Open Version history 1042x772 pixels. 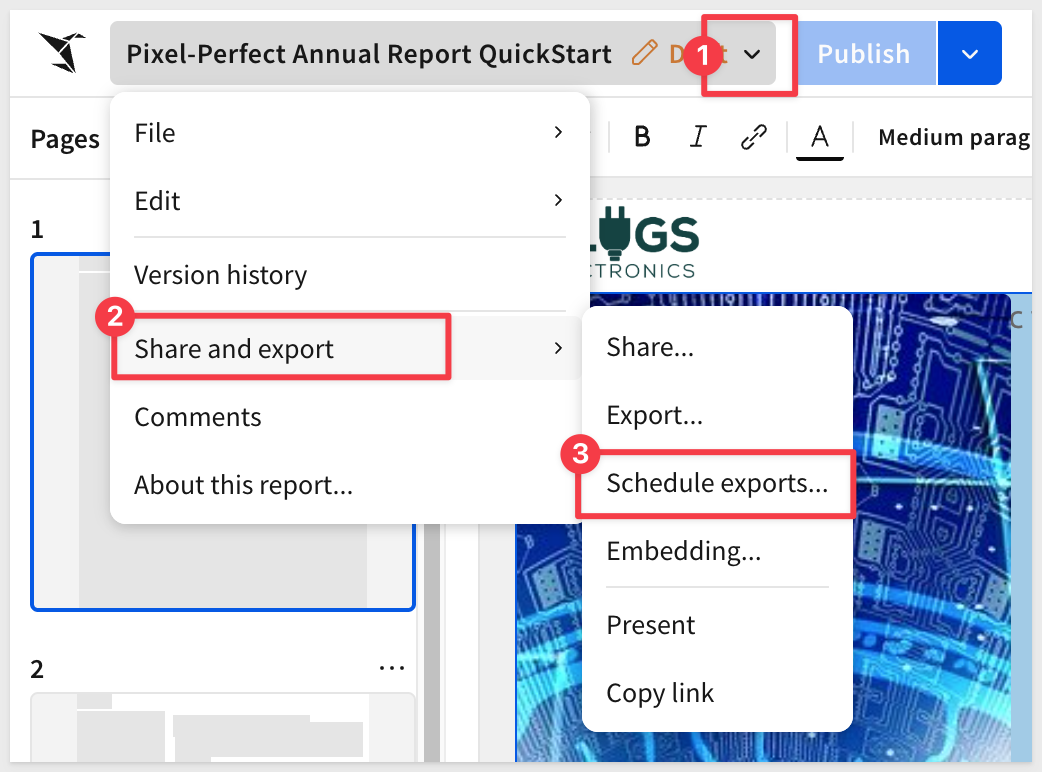point(221,275)
